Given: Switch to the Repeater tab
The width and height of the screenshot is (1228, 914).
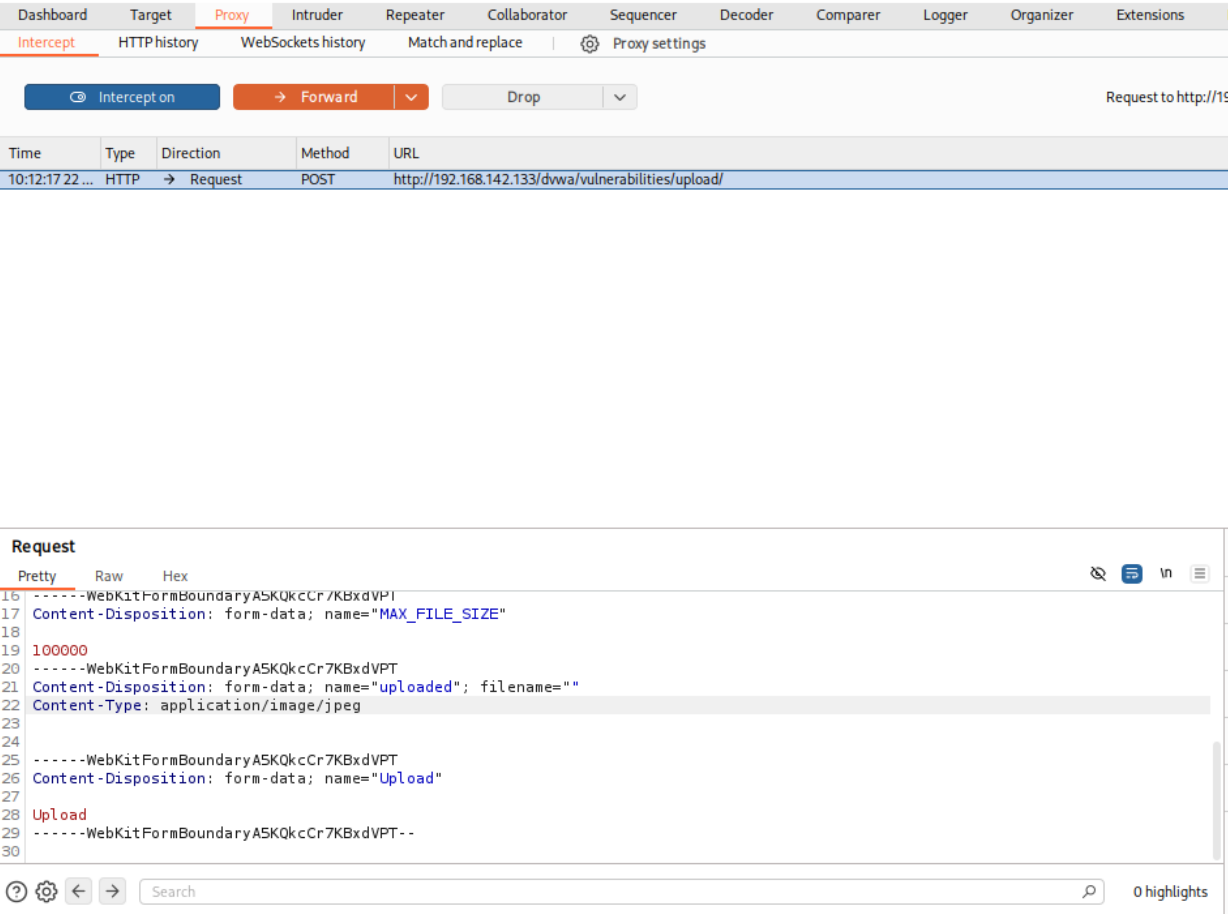Looking at the screenshot, I should [415, 15].
